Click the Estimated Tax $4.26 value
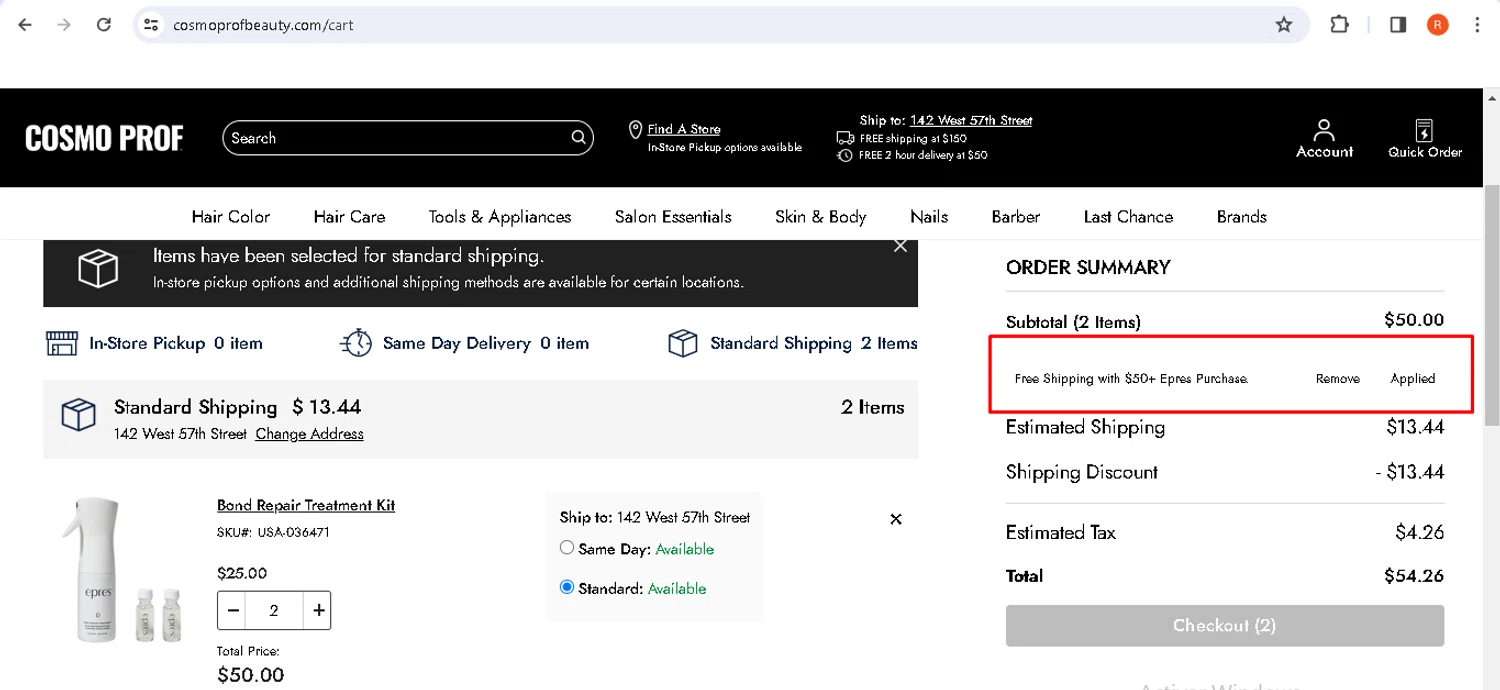This screenshot has height=690, width=1500. click(1420, 533)
